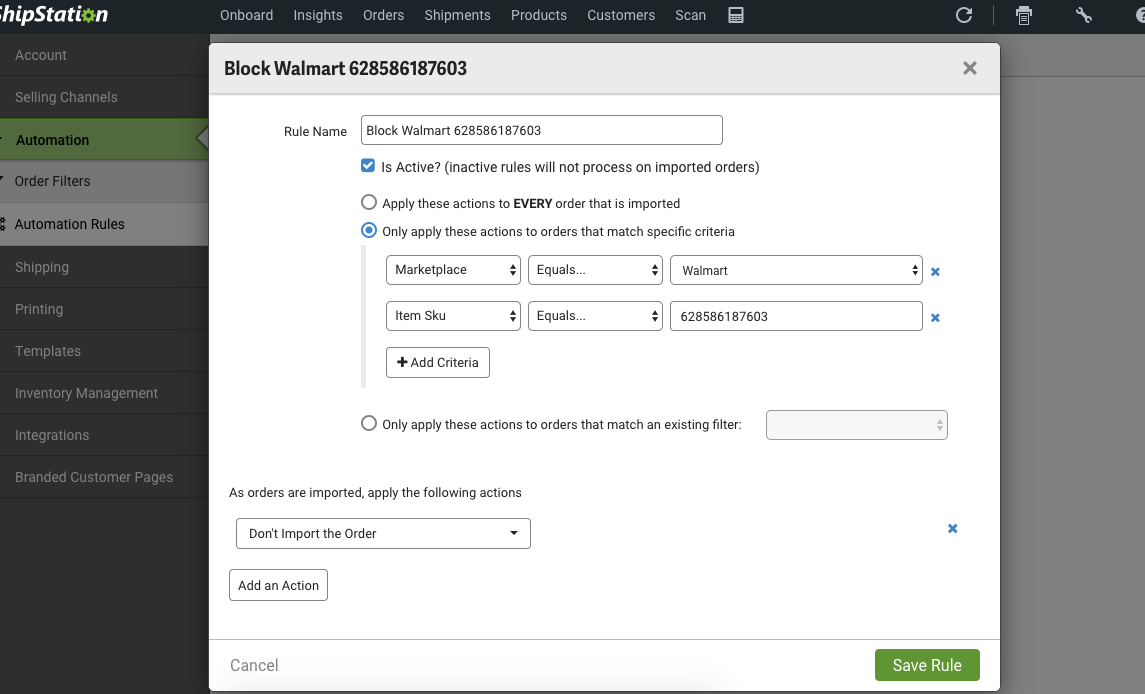Click the Add an Action button
Viewport: 1145px width, 694px height.
pos(278,585)
